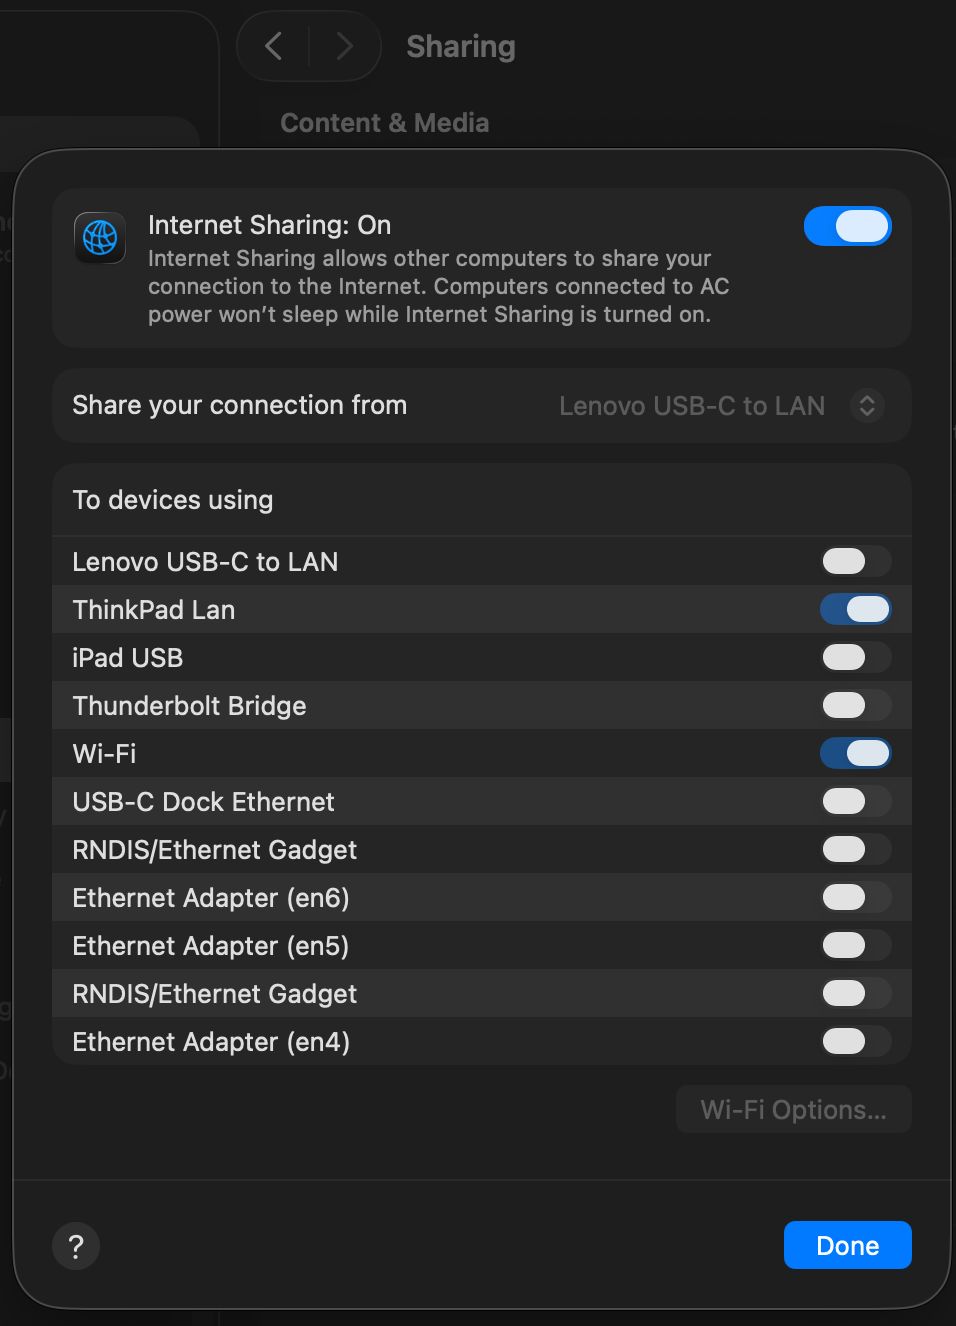Click the Internet Sharing globe icon
Viewport: 956px width, 1326px height.
100,238
